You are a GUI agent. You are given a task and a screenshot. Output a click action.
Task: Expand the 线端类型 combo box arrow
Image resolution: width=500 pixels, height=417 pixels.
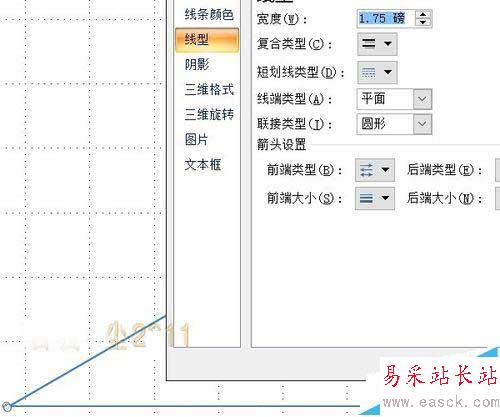point(422,99)
